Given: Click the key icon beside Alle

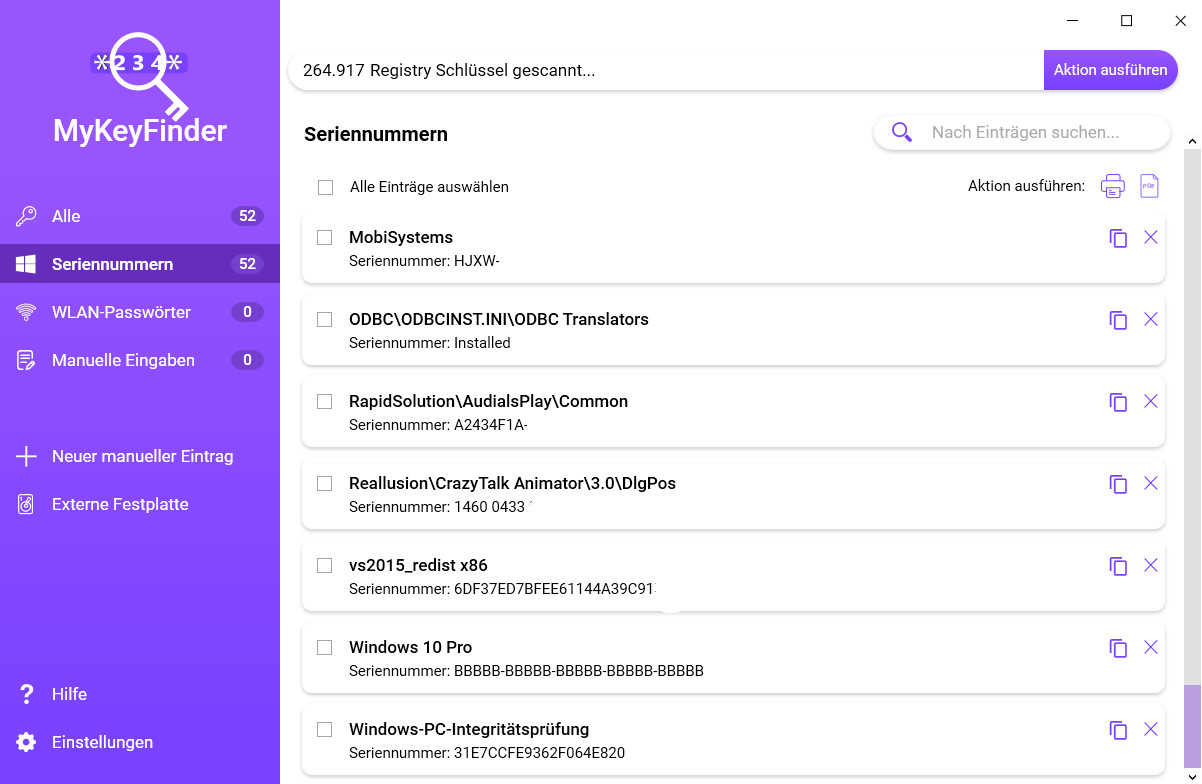Looking at the screenshot, I should point(26,216).
